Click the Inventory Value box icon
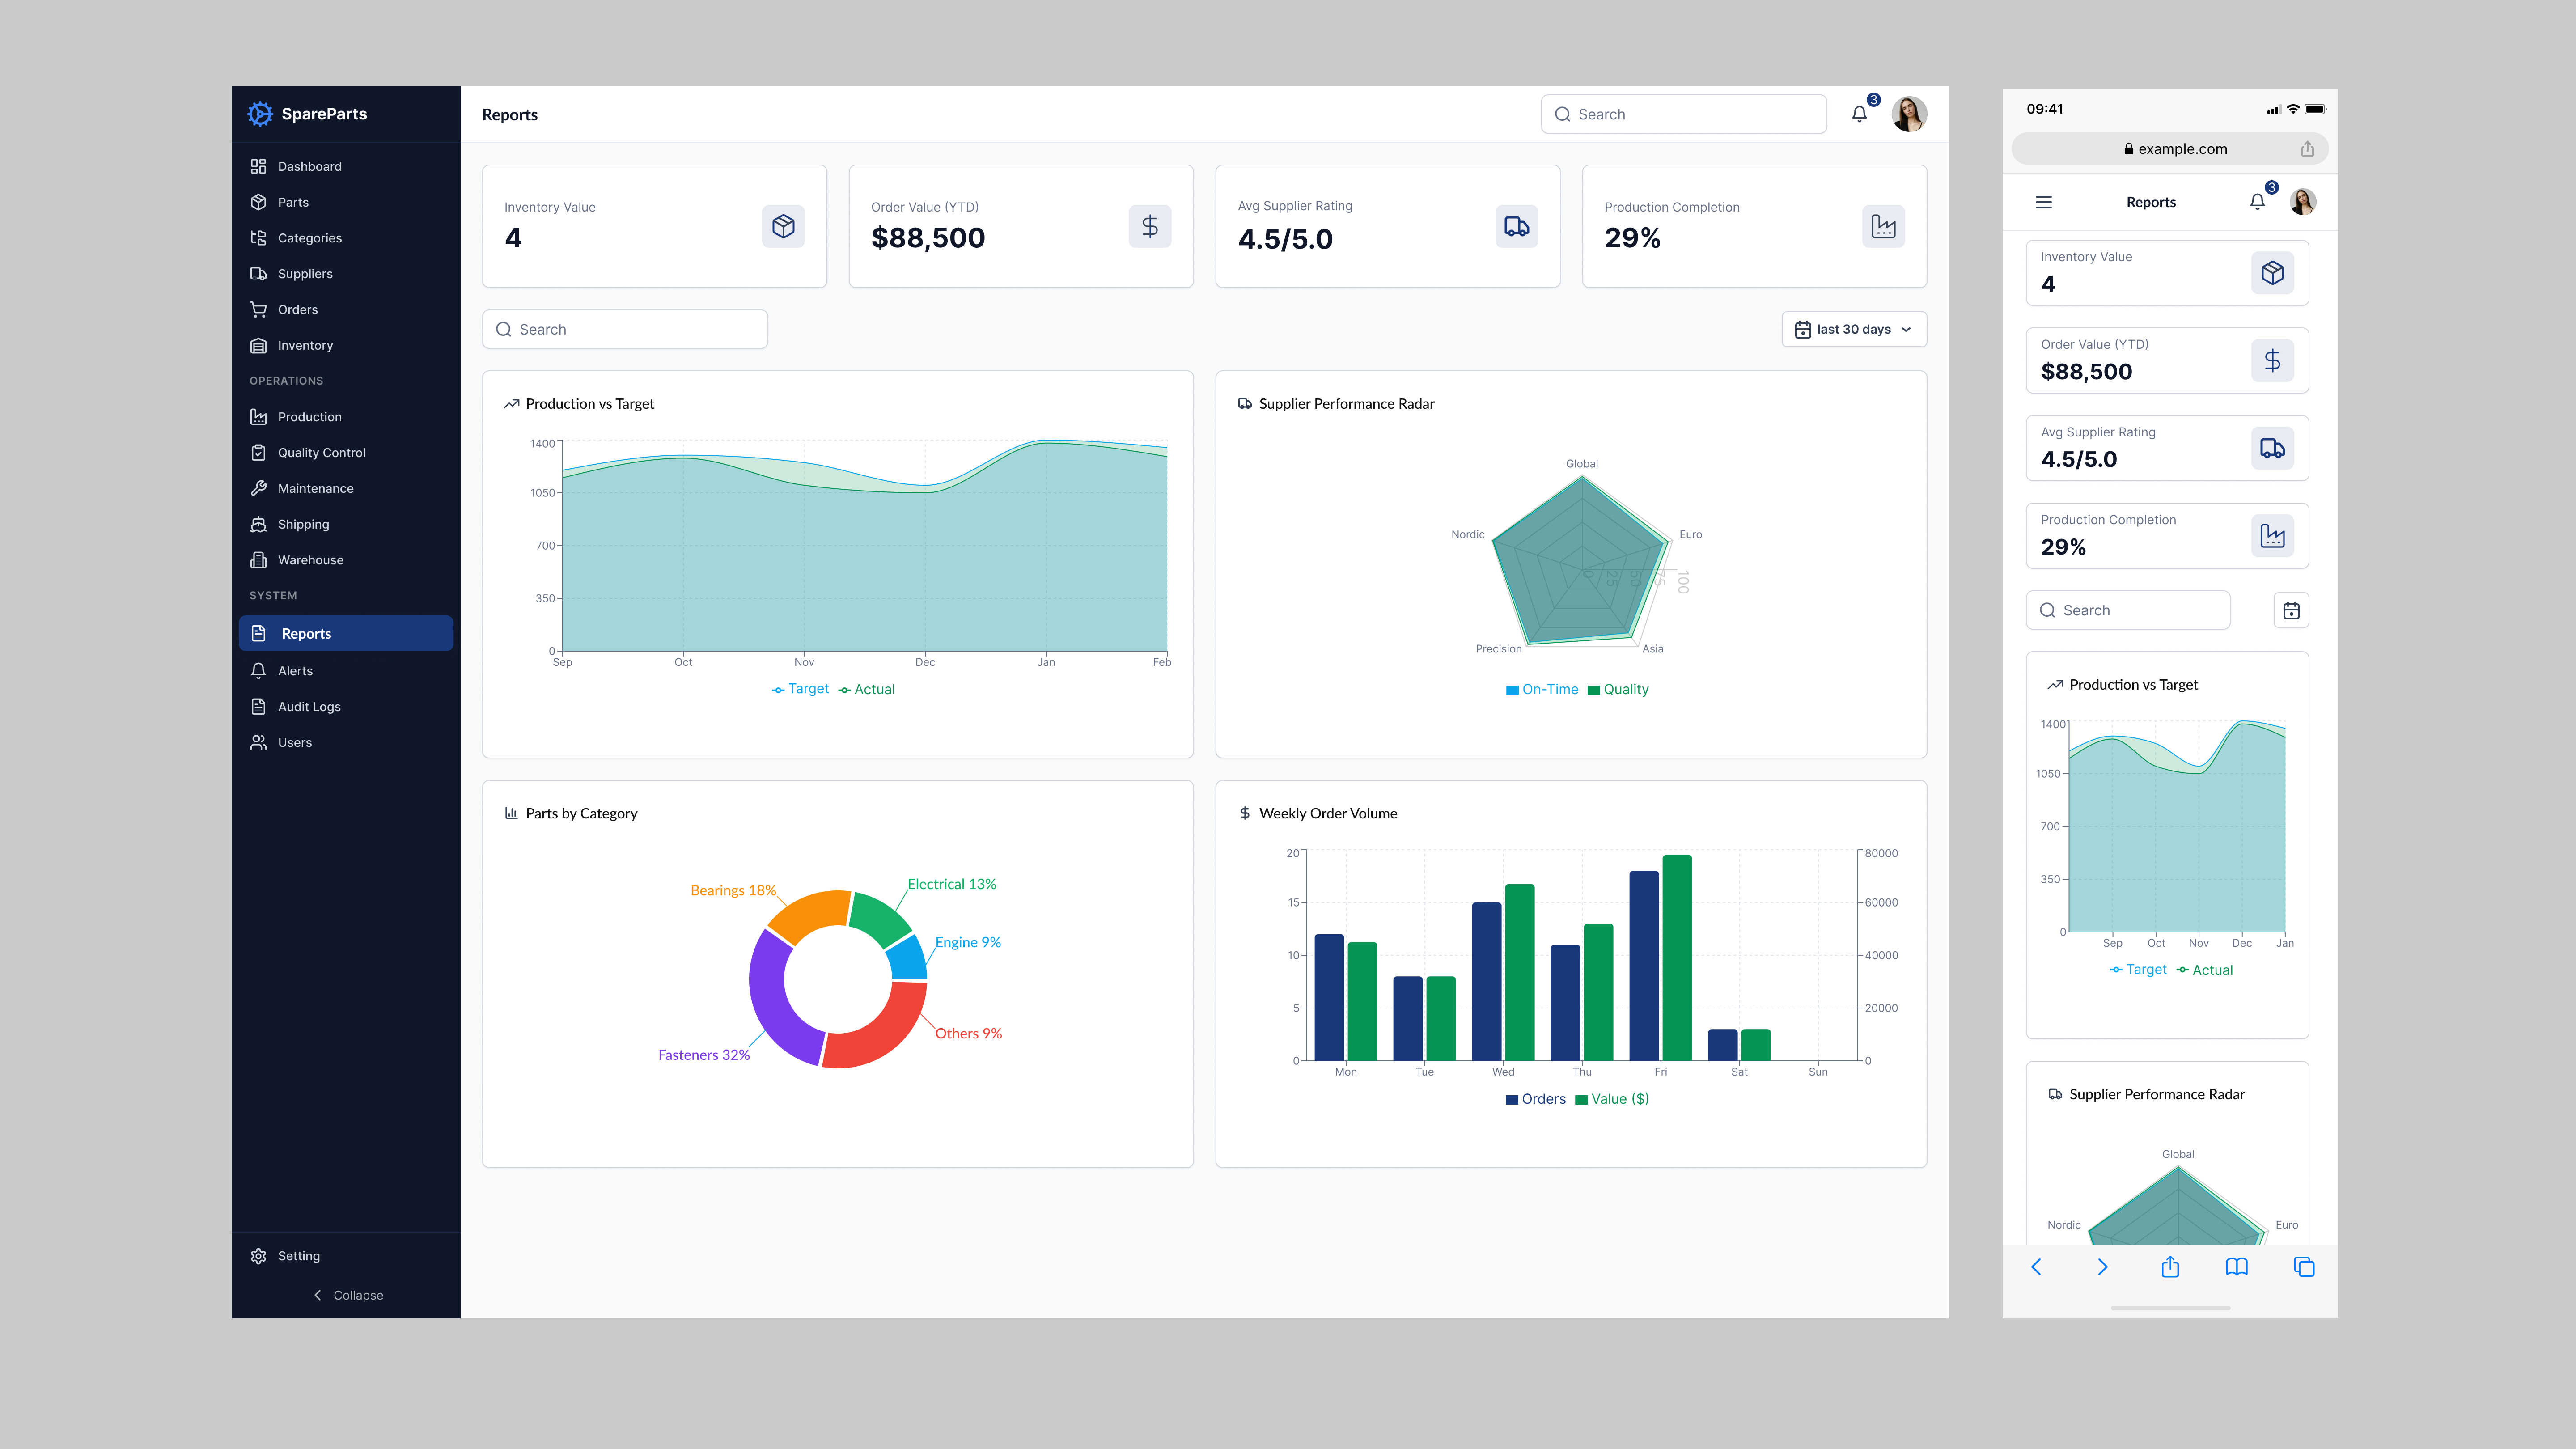 pos(783,226)
